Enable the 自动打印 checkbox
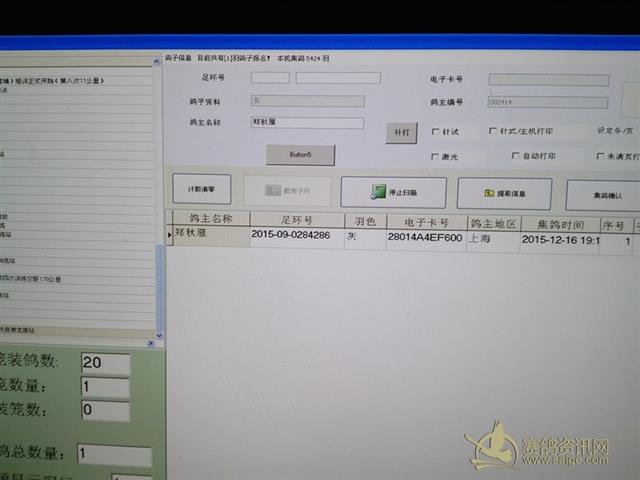 (x=515, y=156)
